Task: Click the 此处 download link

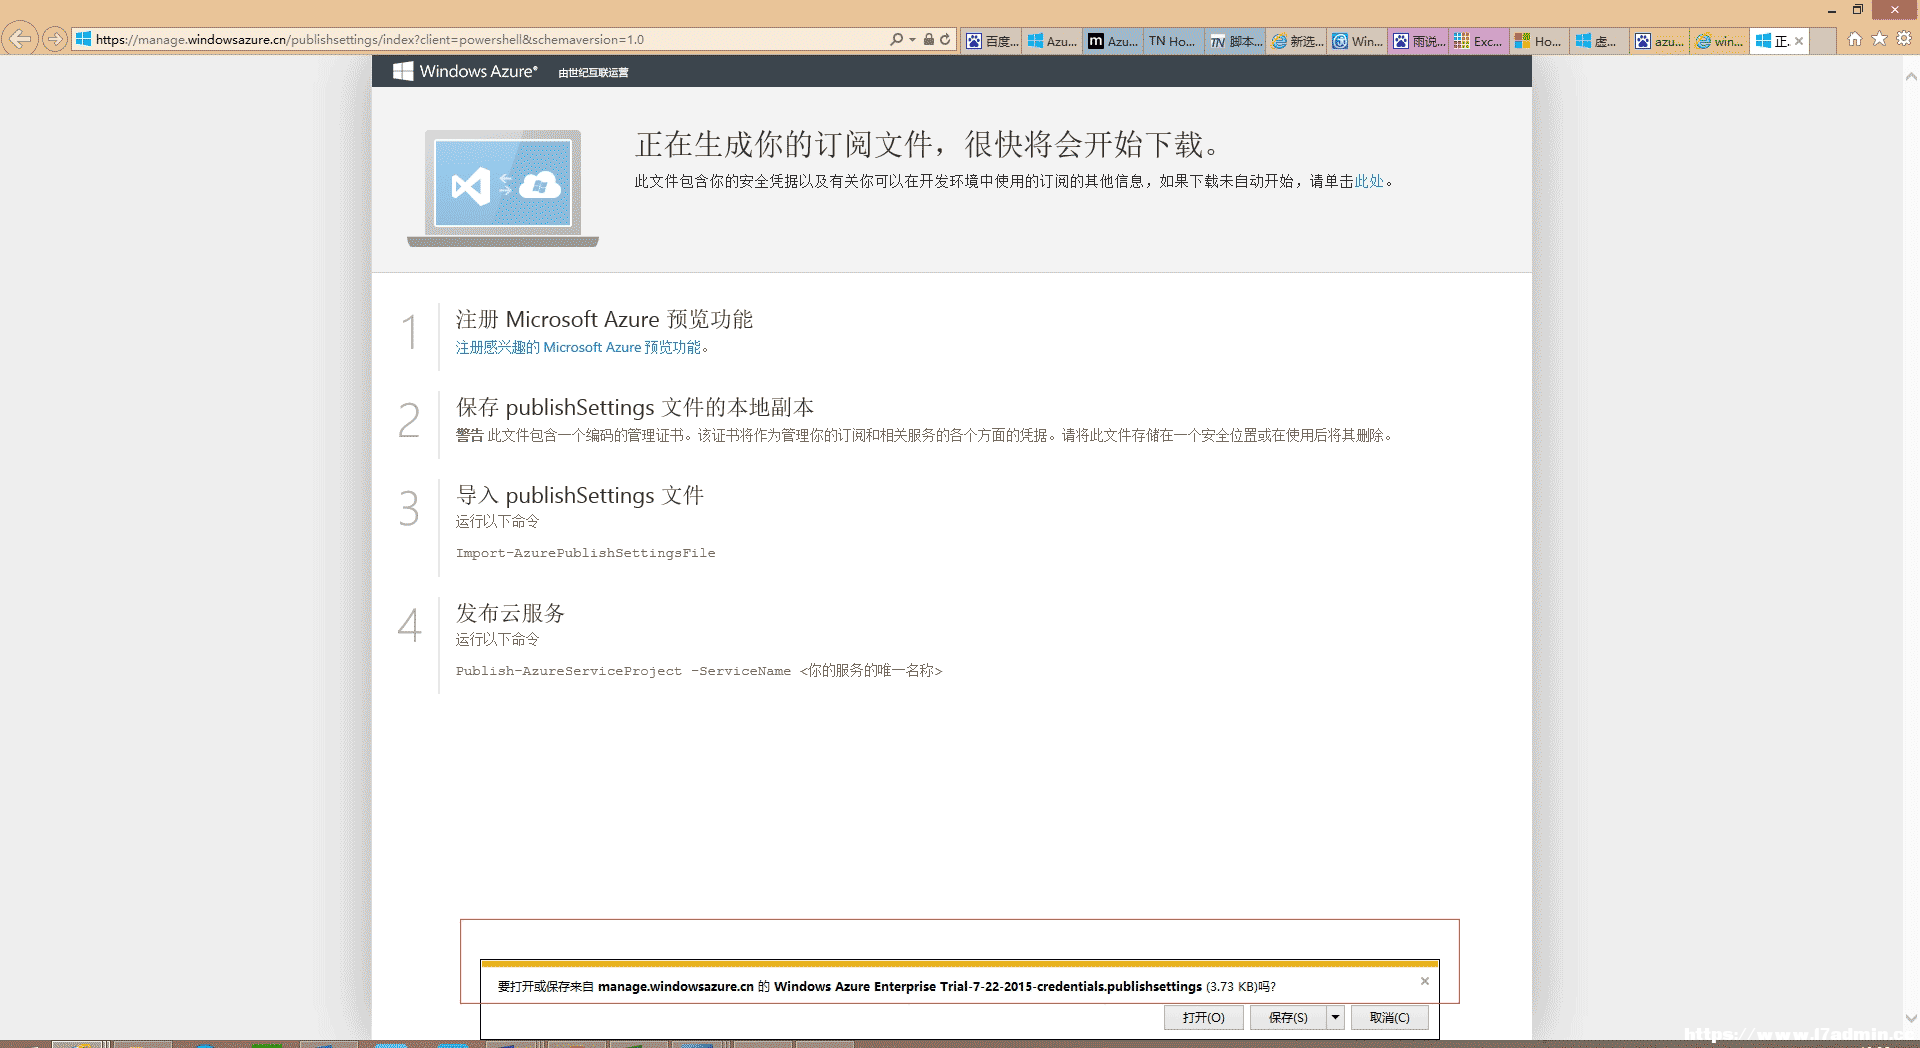Action: coord(1369,181)
